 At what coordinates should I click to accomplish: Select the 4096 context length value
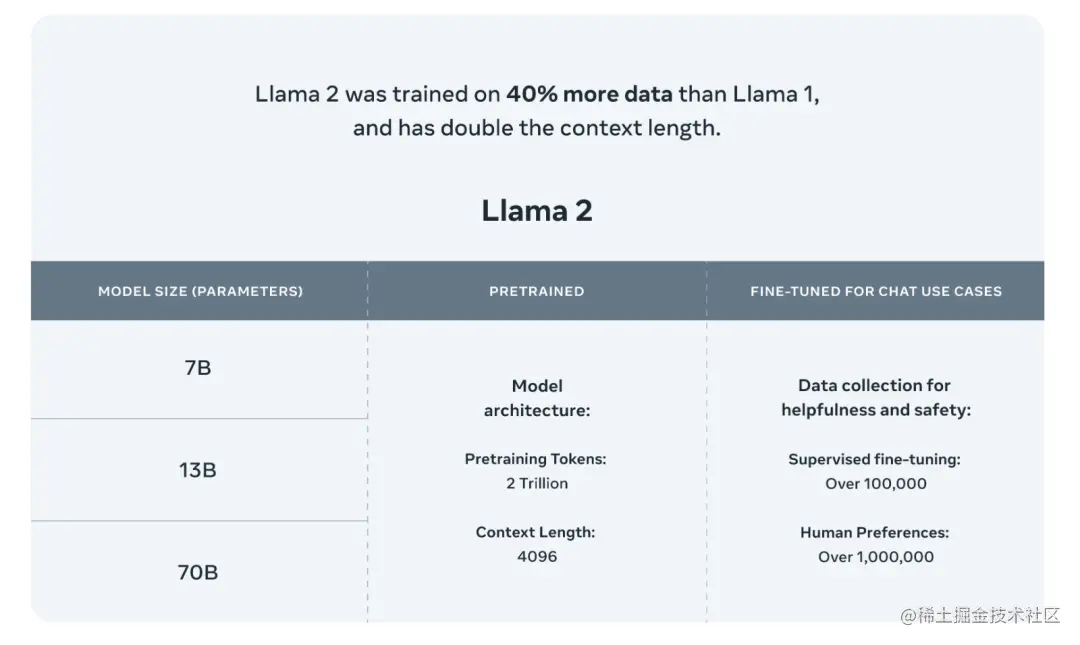537,556
